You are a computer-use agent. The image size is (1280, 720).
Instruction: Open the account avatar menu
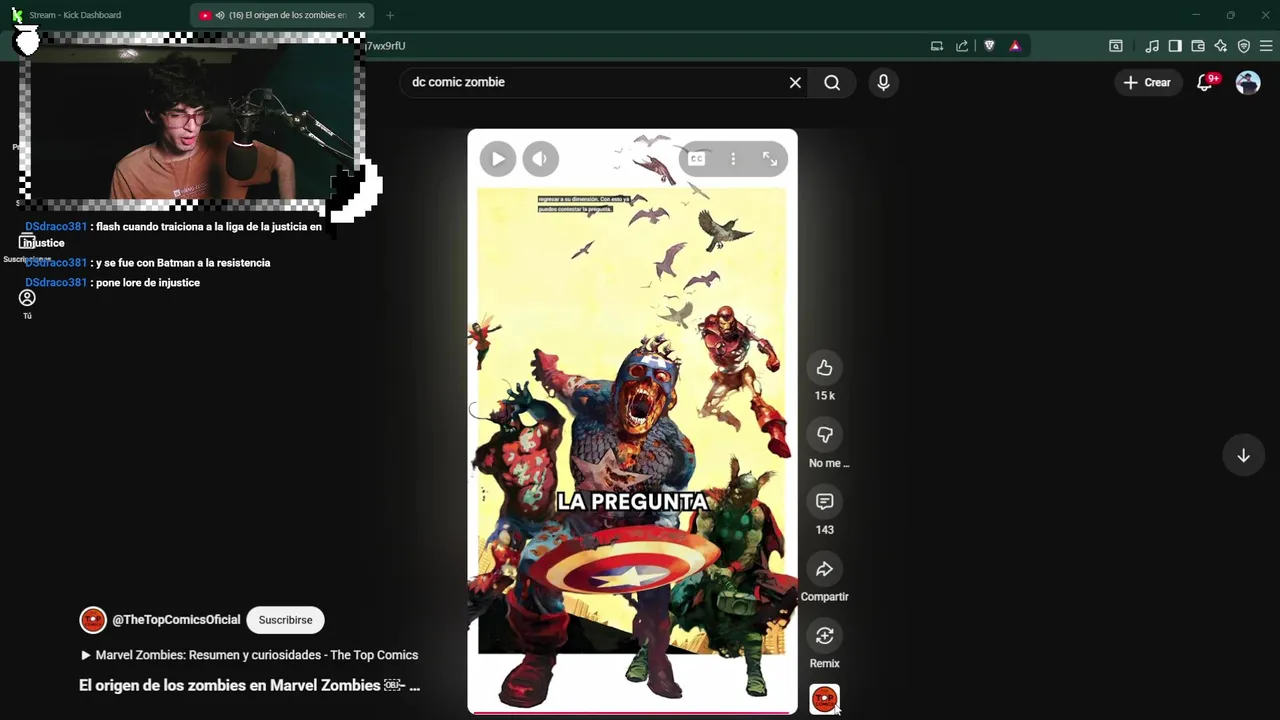coord(1248,83)
